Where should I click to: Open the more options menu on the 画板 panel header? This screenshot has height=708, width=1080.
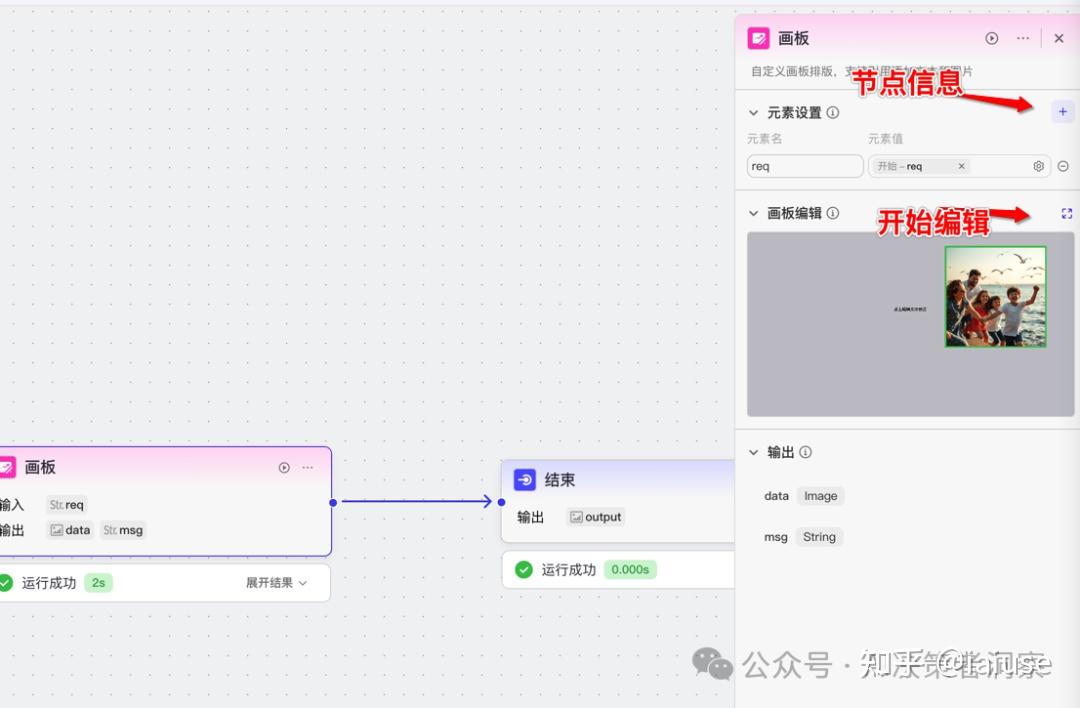1022,38
